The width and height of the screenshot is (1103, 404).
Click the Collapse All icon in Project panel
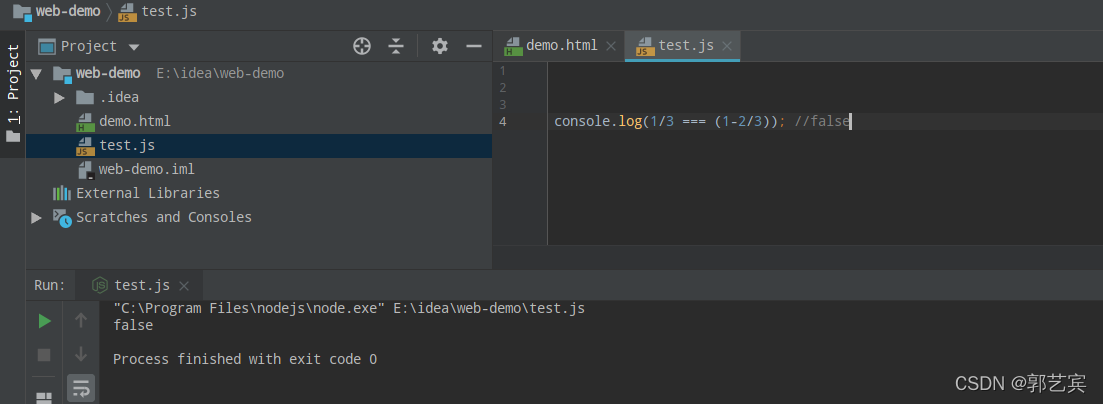coord(397,46)
